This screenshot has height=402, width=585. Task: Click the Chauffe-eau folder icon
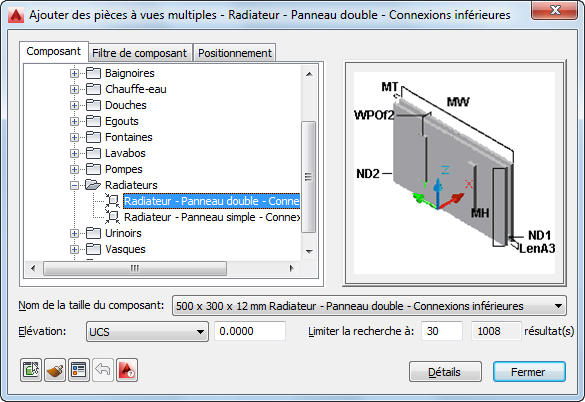click(93, 89)
